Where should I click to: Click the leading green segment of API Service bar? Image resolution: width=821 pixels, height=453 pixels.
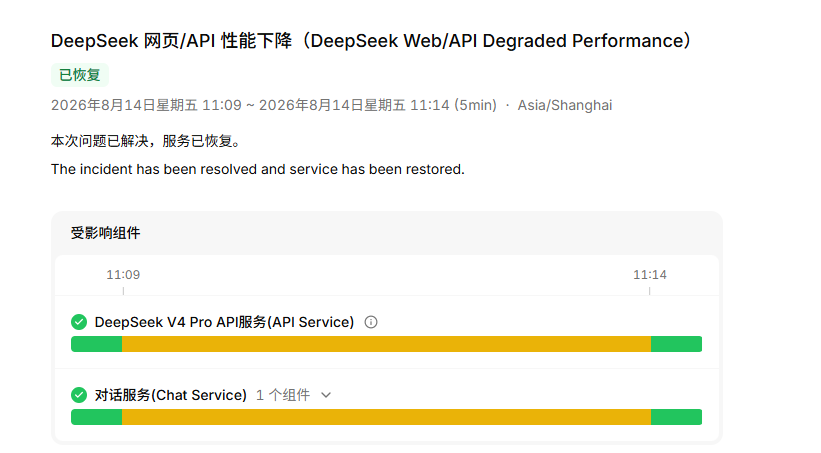coord(97,344)
